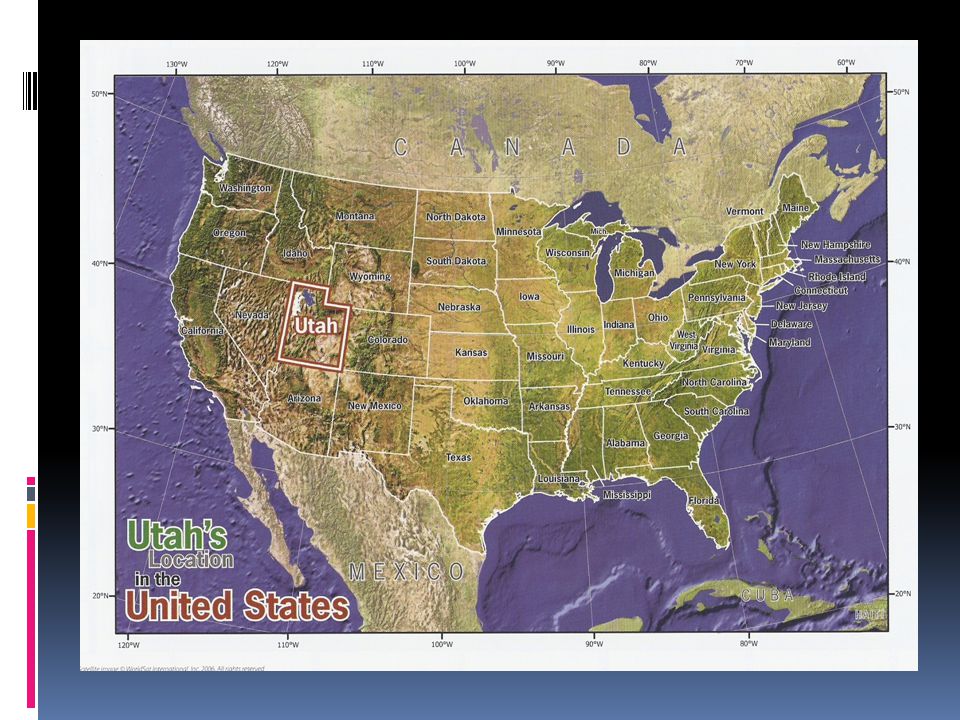960x720 pixels.
Task: Select the Florida label
Action: click(x=704, y=500)
